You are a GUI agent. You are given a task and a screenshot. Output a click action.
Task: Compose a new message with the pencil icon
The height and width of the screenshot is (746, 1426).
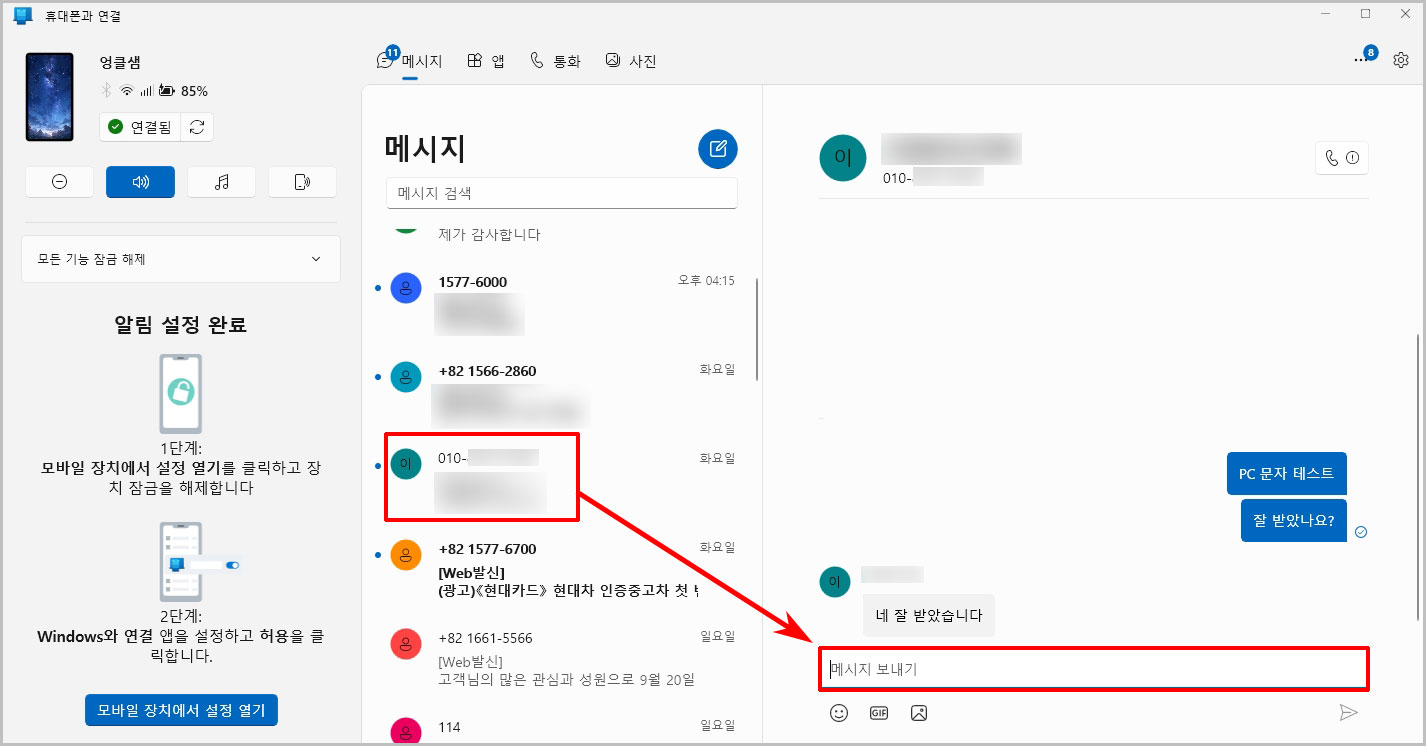click(x=717, y=148)
